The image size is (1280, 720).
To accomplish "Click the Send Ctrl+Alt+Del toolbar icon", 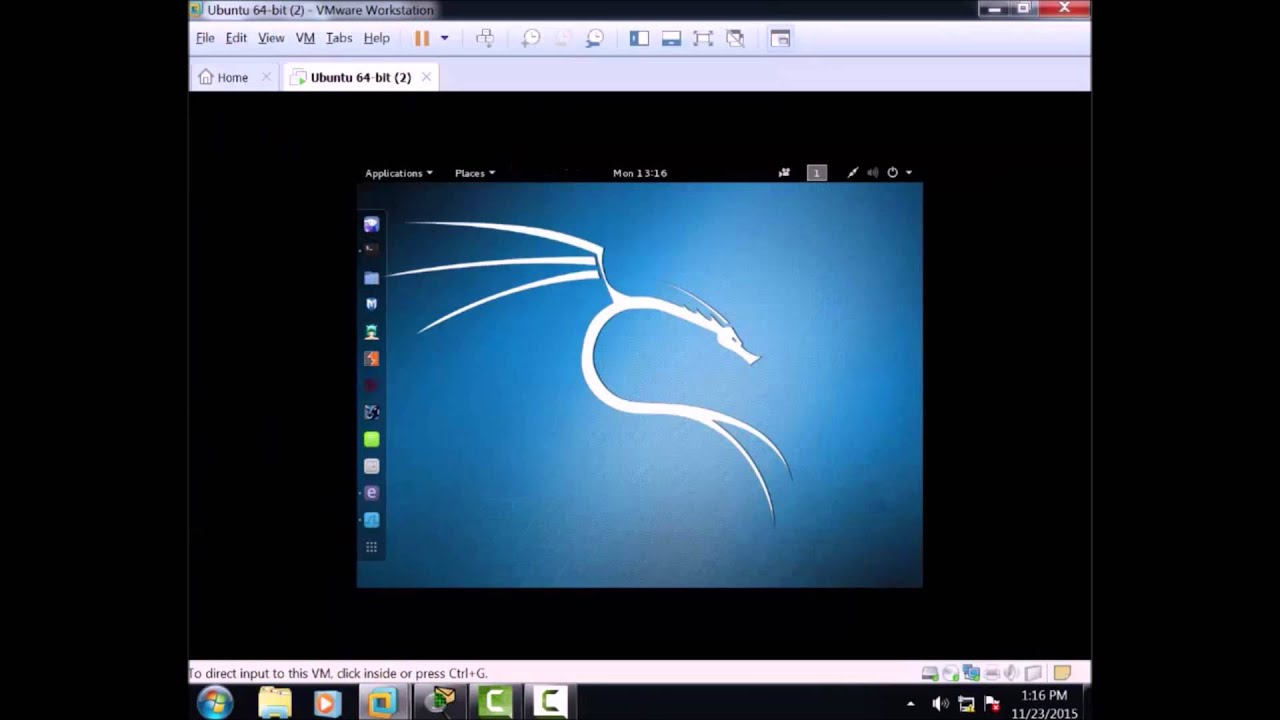I will [485, 38].
